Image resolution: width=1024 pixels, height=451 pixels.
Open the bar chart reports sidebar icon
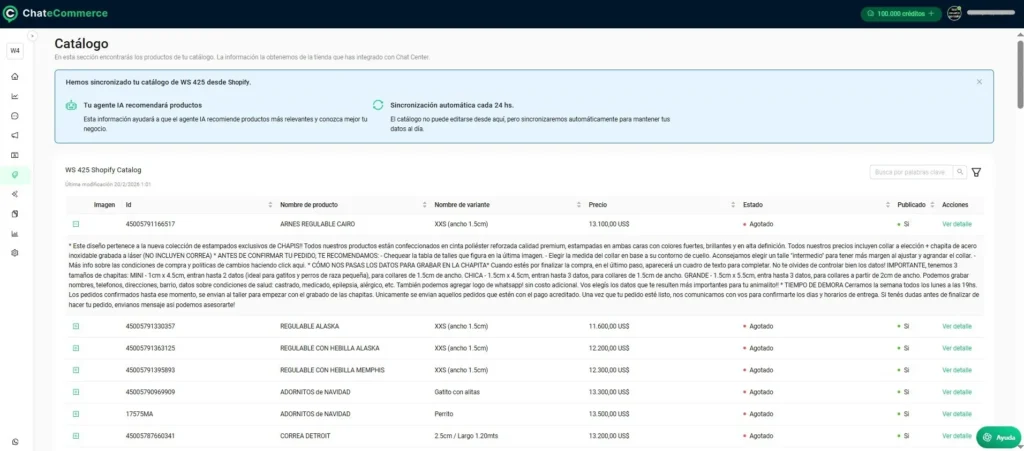[x=15, y=234]
